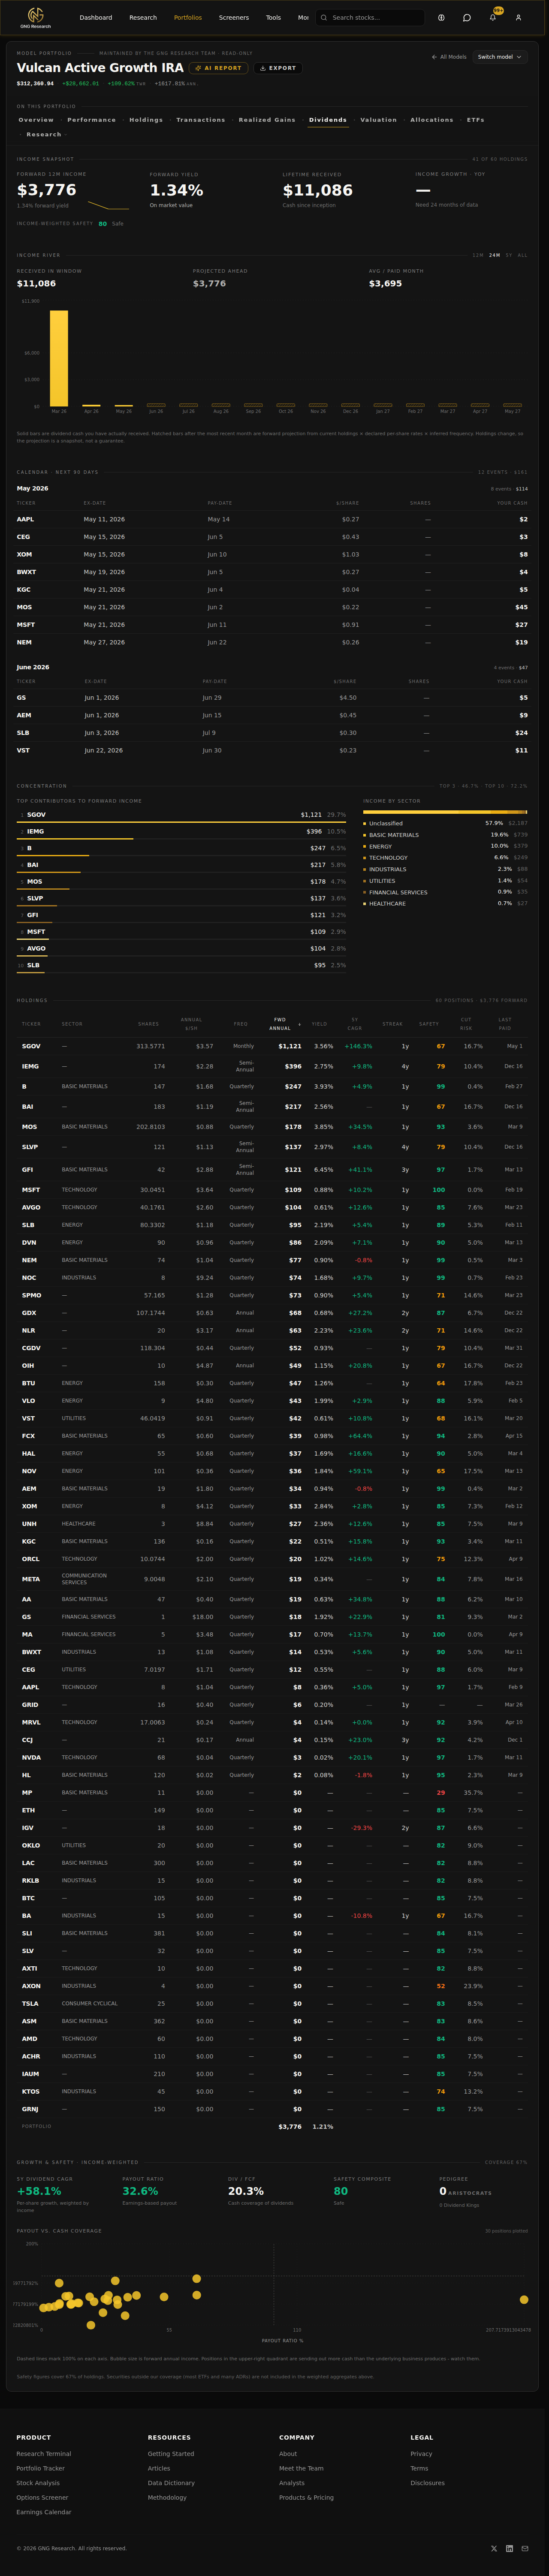
Task: Export the portfolio data
Action: (x=278, y=68)
